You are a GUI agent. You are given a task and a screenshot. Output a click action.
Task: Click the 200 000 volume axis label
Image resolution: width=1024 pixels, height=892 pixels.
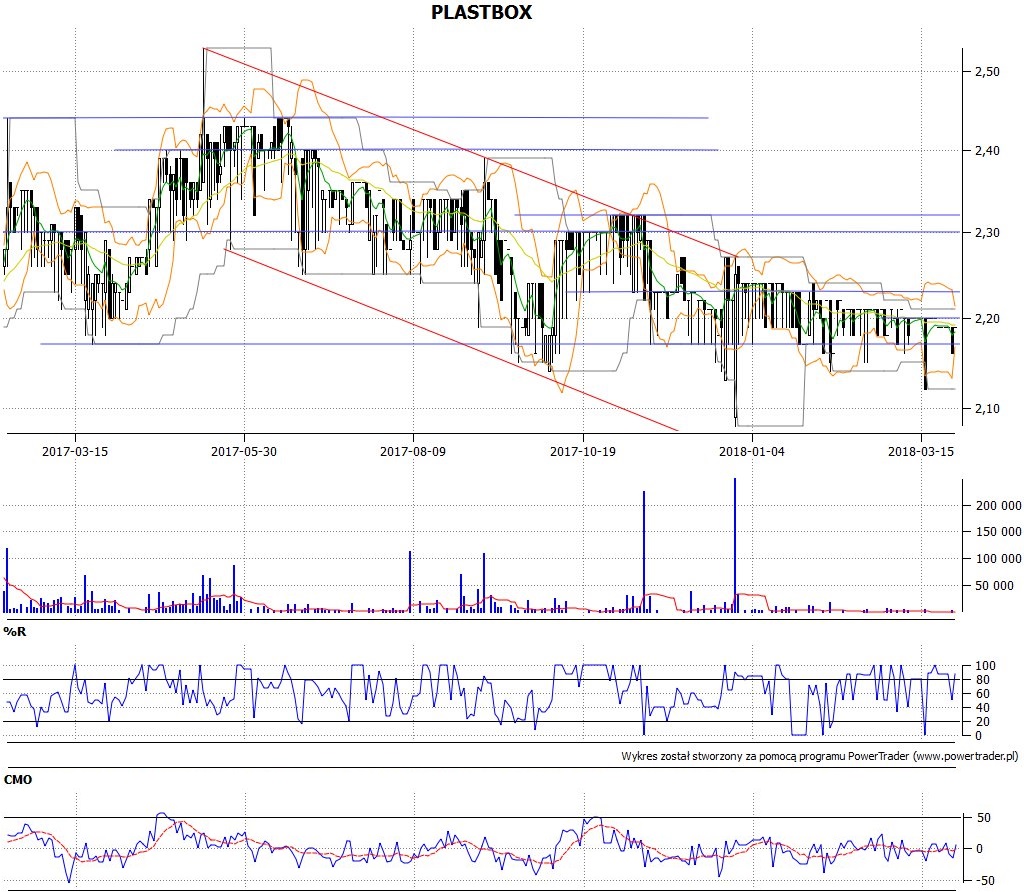point(999,505)
